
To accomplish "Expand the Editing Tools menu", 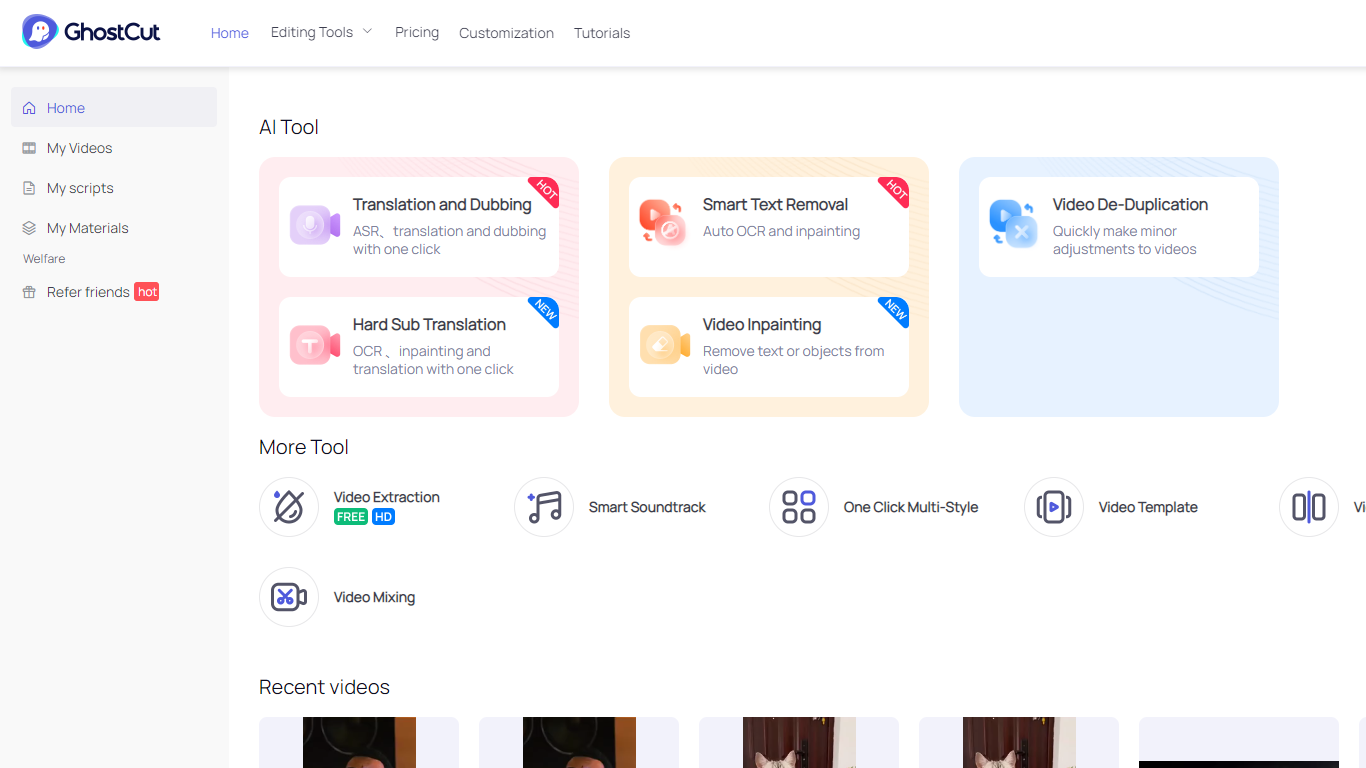I will click(320, 31).
